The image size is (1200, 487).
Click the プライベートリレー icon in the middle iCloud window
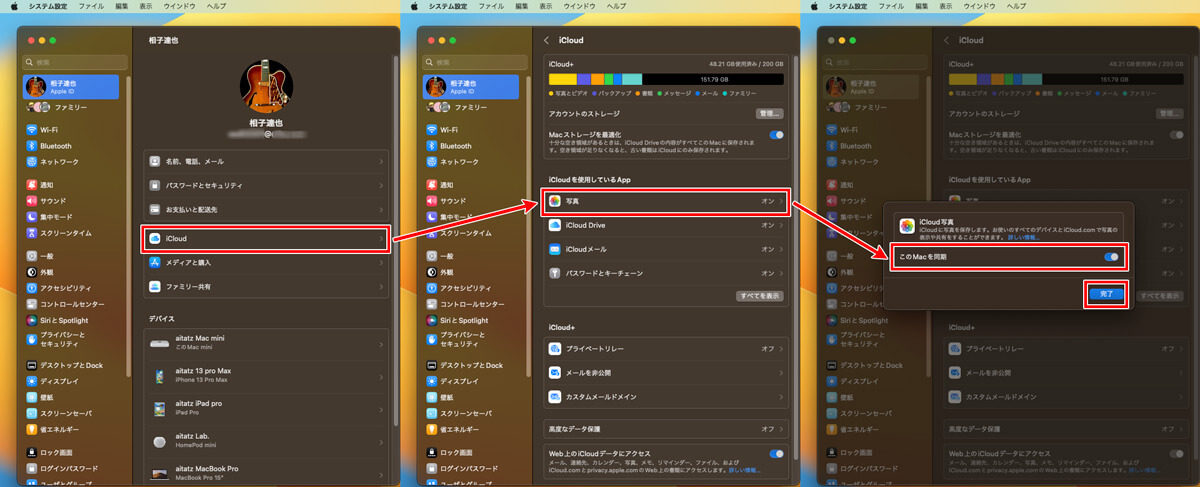[x=554, y=348]
